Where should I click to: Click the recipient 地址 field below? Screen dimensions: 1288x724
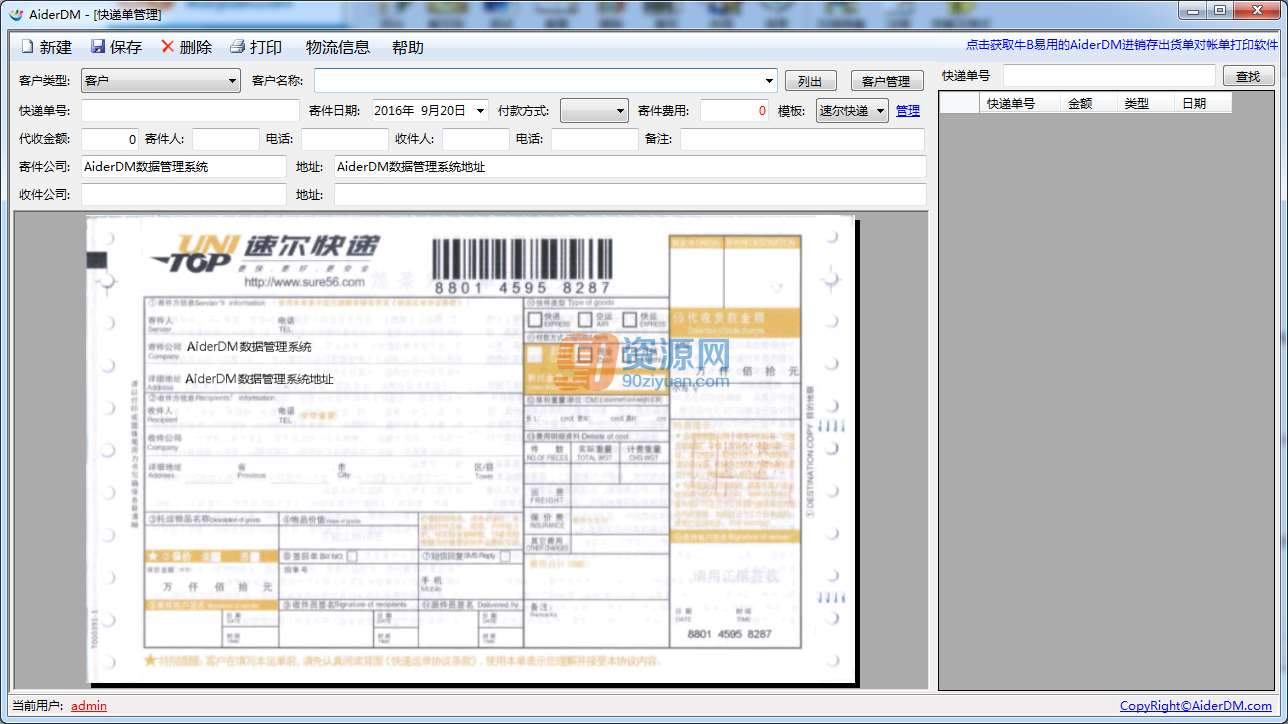coord(630,195)
